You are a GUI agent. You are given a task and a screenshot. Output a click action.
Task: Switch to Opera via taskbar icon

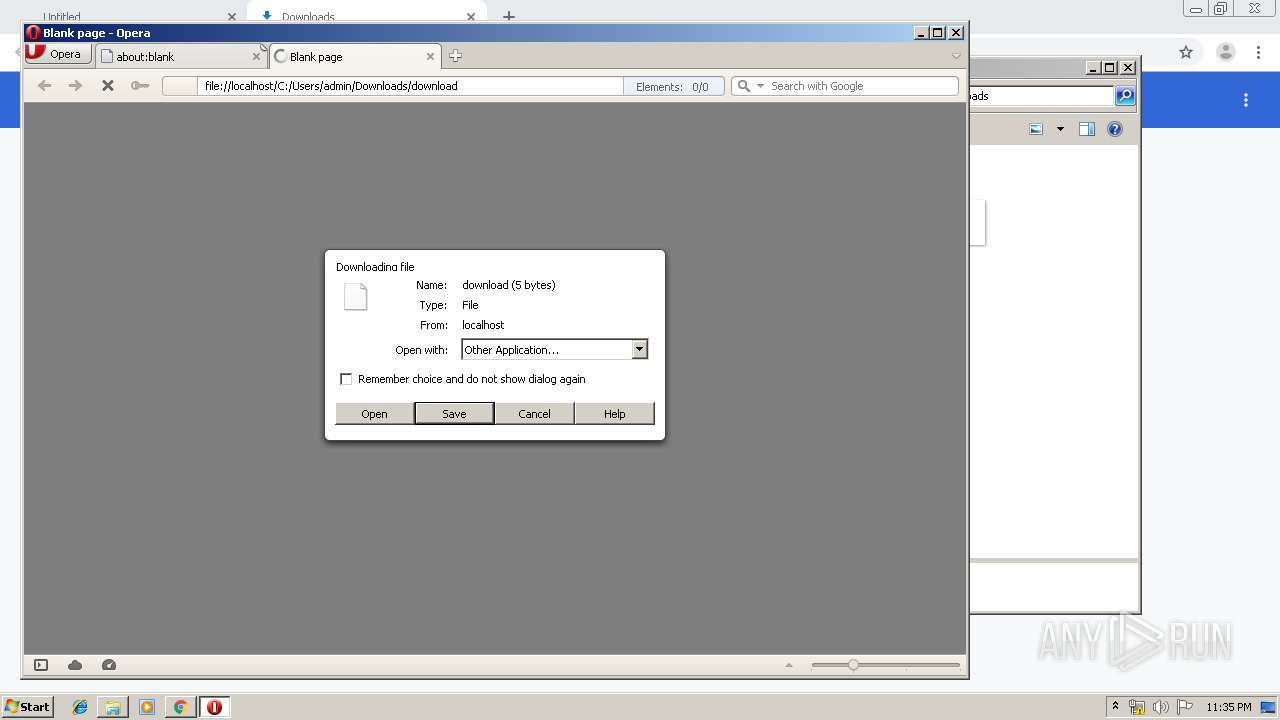click(214, 707)
